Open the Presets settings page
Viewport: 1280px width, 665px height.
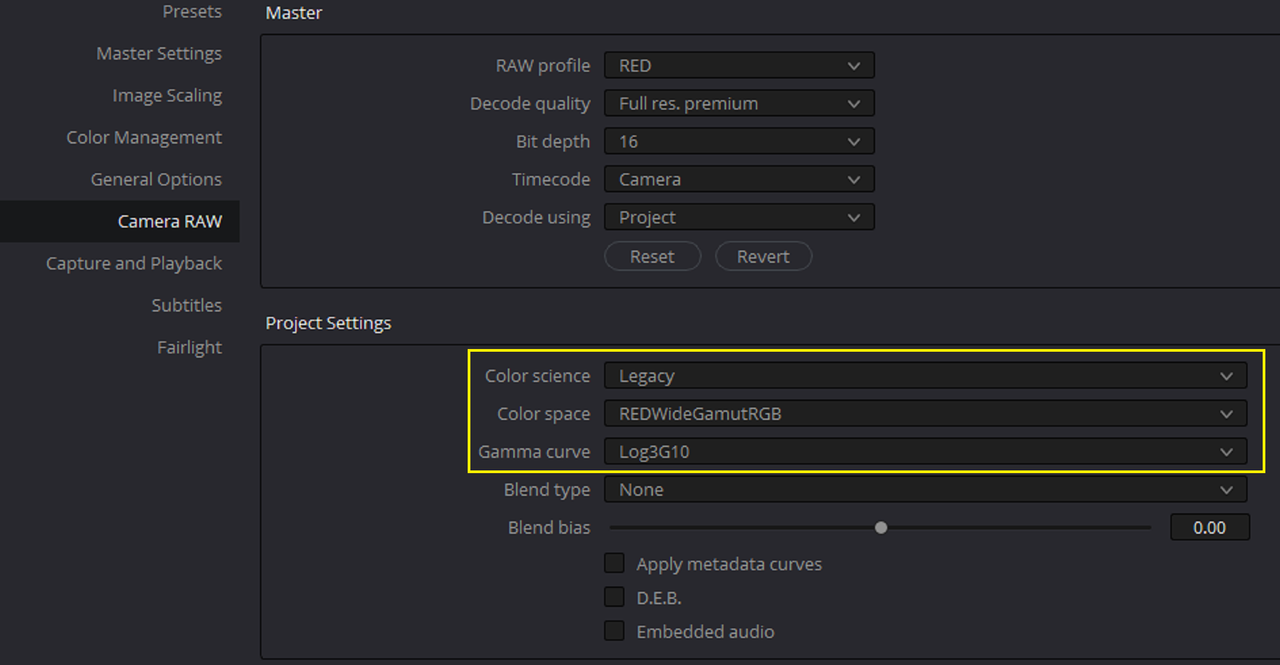pyautogui.click(x=192, y=12)
